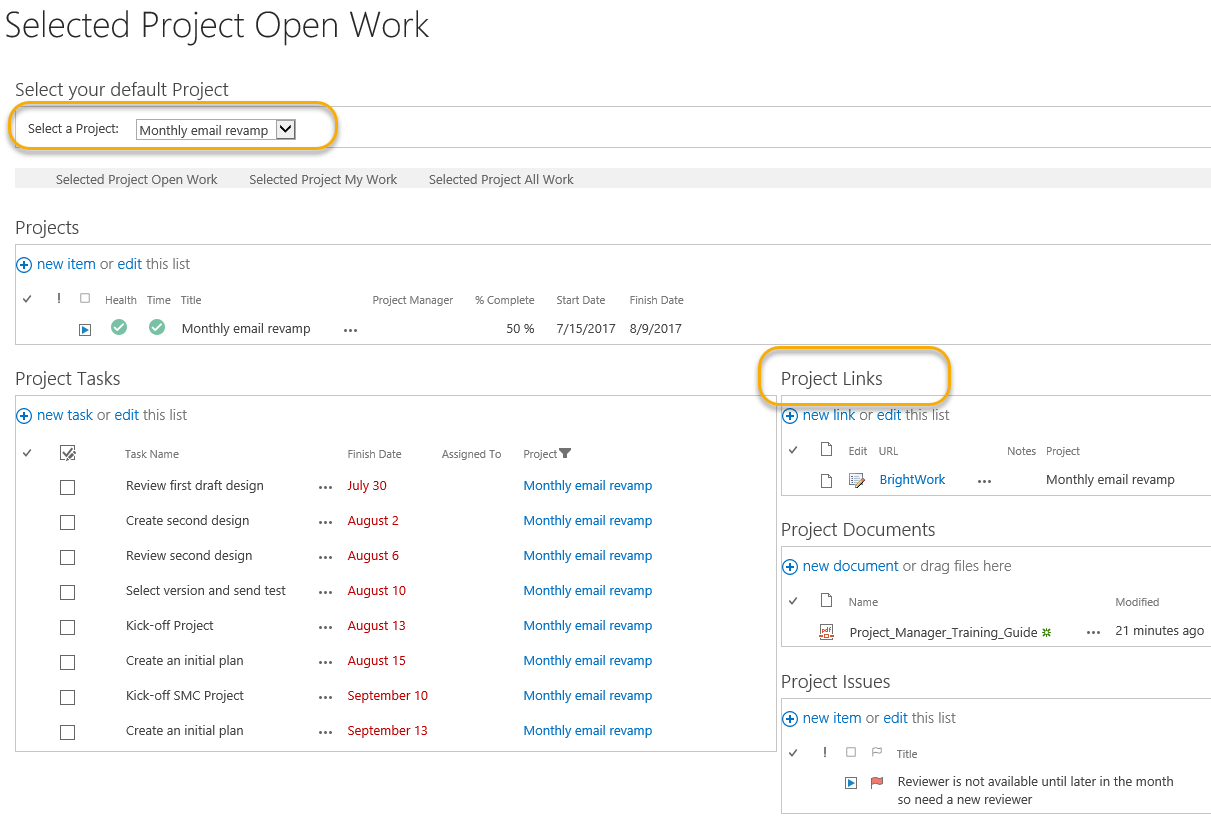Open ellipsis menu for Create second design
The image size is (1211, 829).
tap(325, 522)
